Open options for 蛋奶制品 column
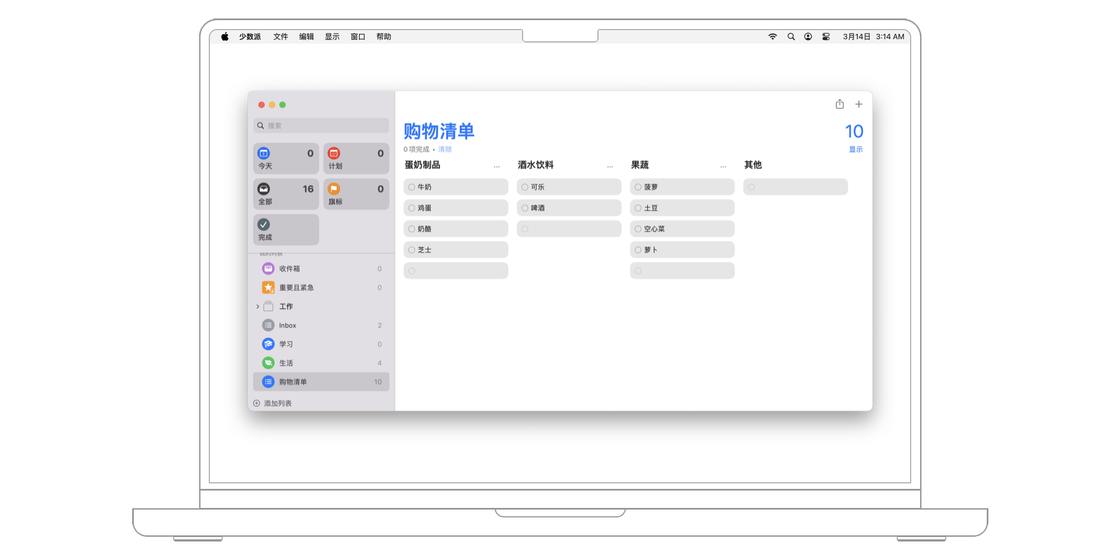This screenshot has width=1120, height=560. point(496,166)
